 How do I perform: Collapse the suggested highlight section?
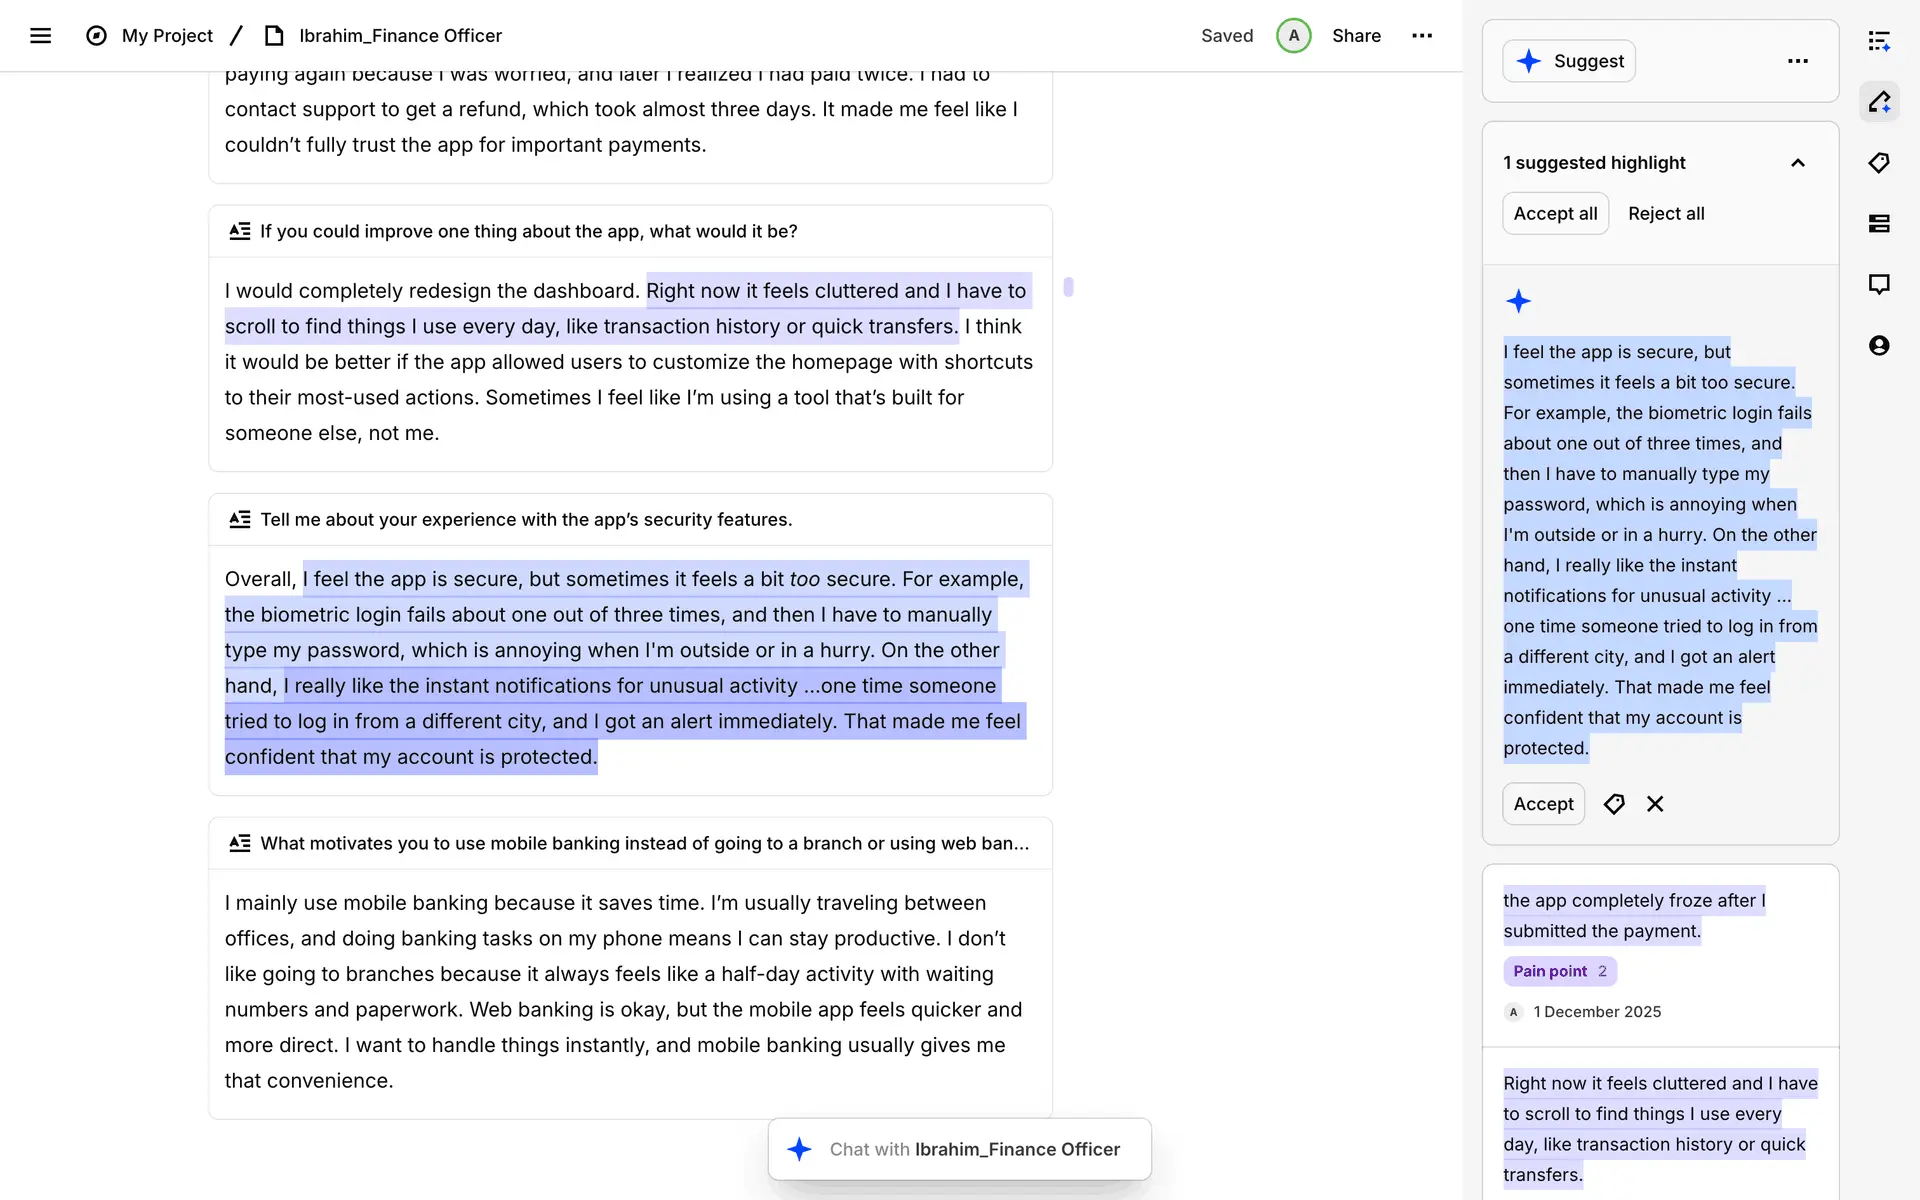click(1797, 163)
